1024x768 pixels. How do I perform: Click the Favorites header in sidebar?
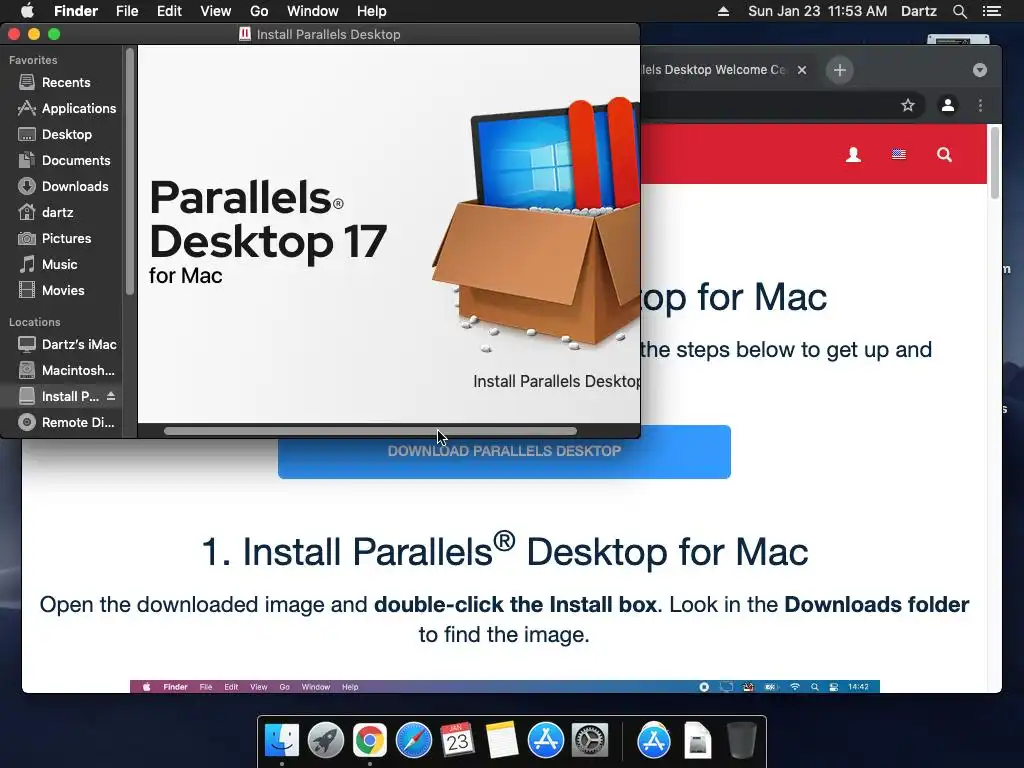pos(33,60)
